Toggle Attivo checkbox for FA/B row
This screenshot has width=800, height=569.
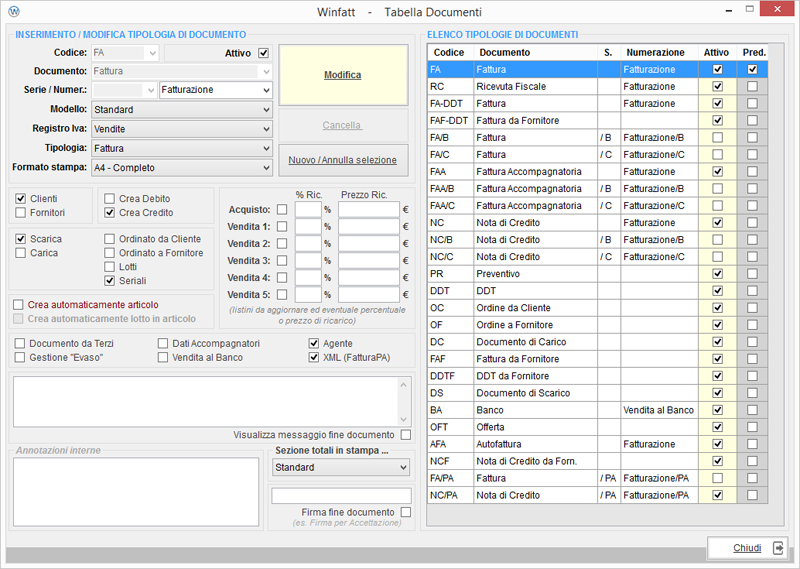click(717, 137)
